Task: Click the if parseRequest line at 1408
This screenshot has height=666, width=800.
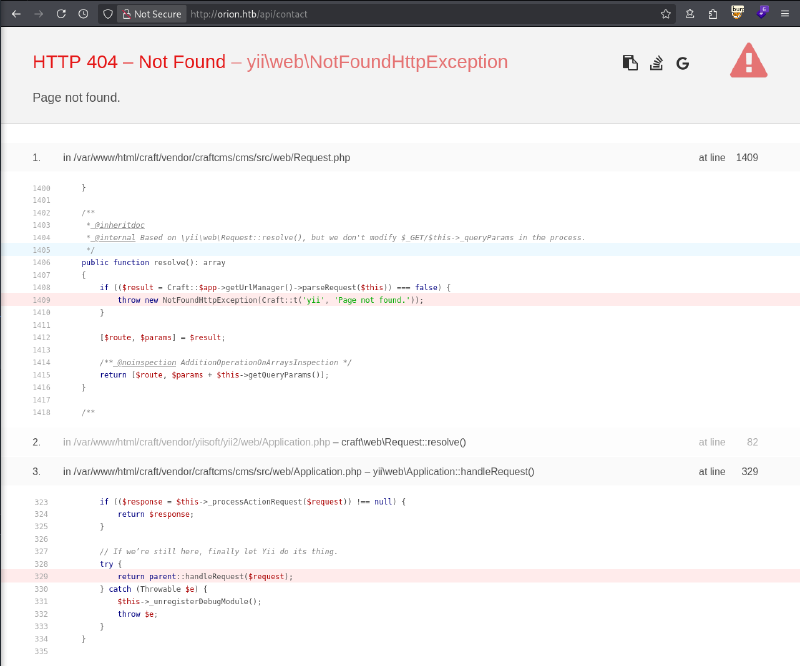Action: point(276,287)
